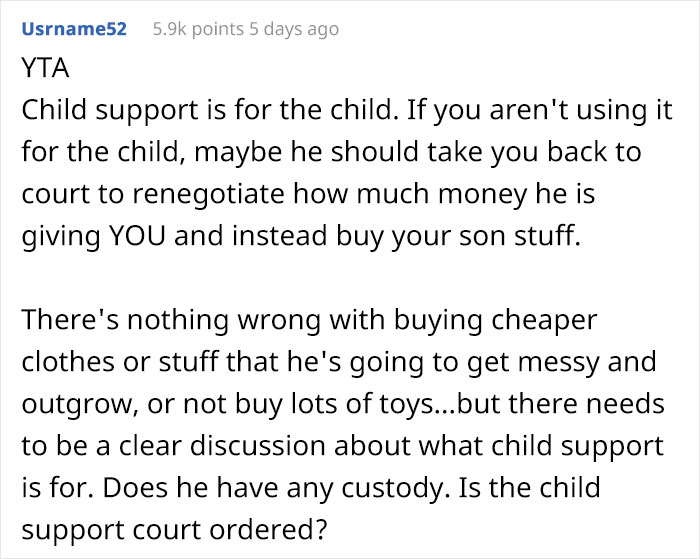Click the word "renegotiate" in the comment
Viewport: 700px width, 559px height.
208,194
